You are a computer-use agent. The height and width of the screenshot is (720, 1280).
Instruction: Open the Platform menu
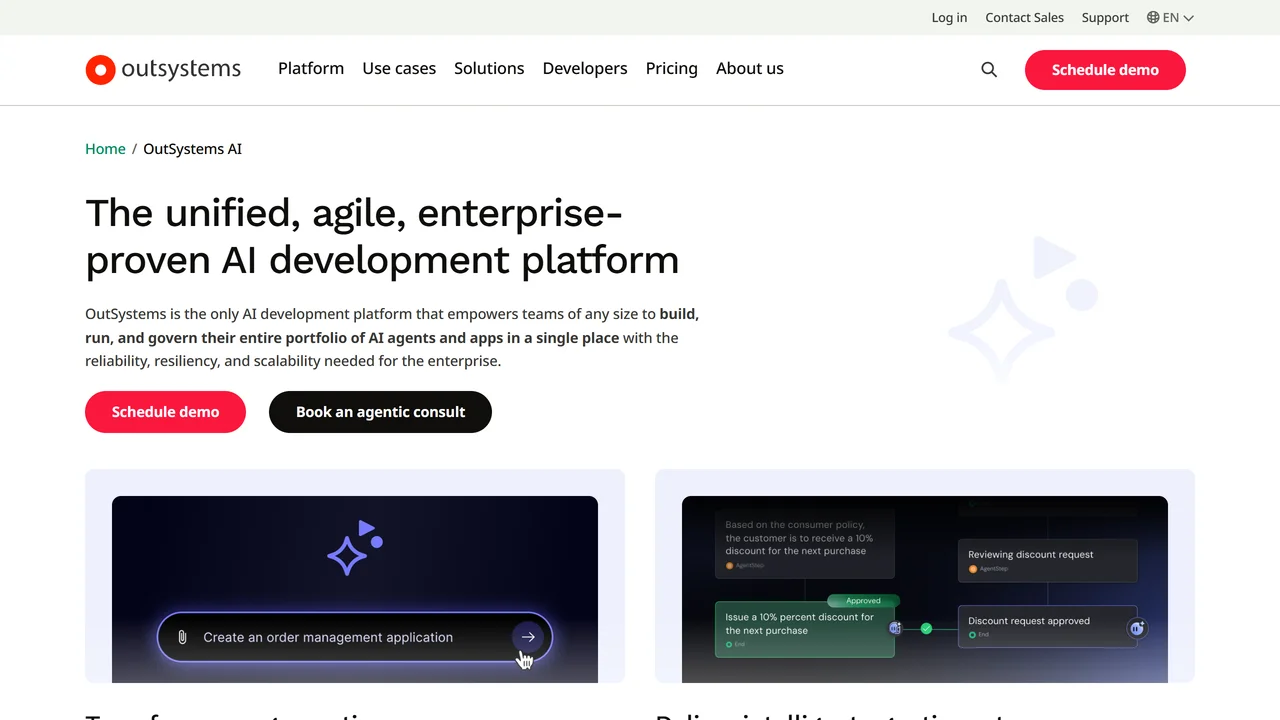pos(311,69)
